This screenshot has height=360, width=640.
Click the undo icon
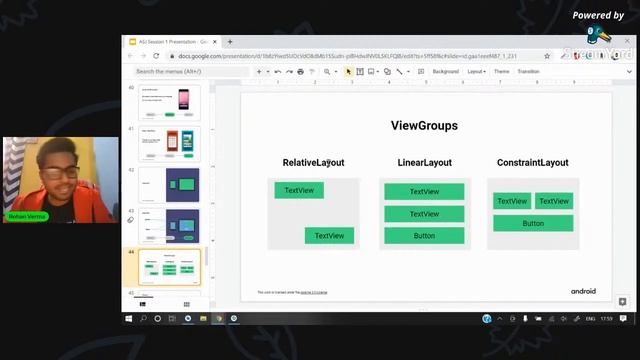tap(278, 71)
